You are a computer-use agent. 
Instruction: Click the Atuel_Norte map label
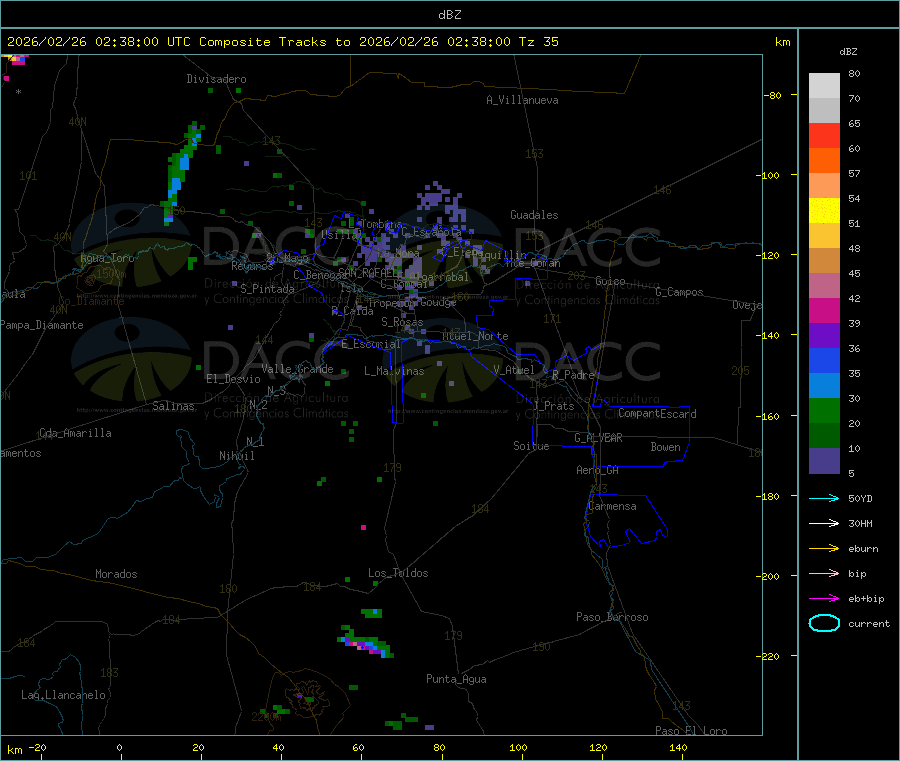(475, 336)
